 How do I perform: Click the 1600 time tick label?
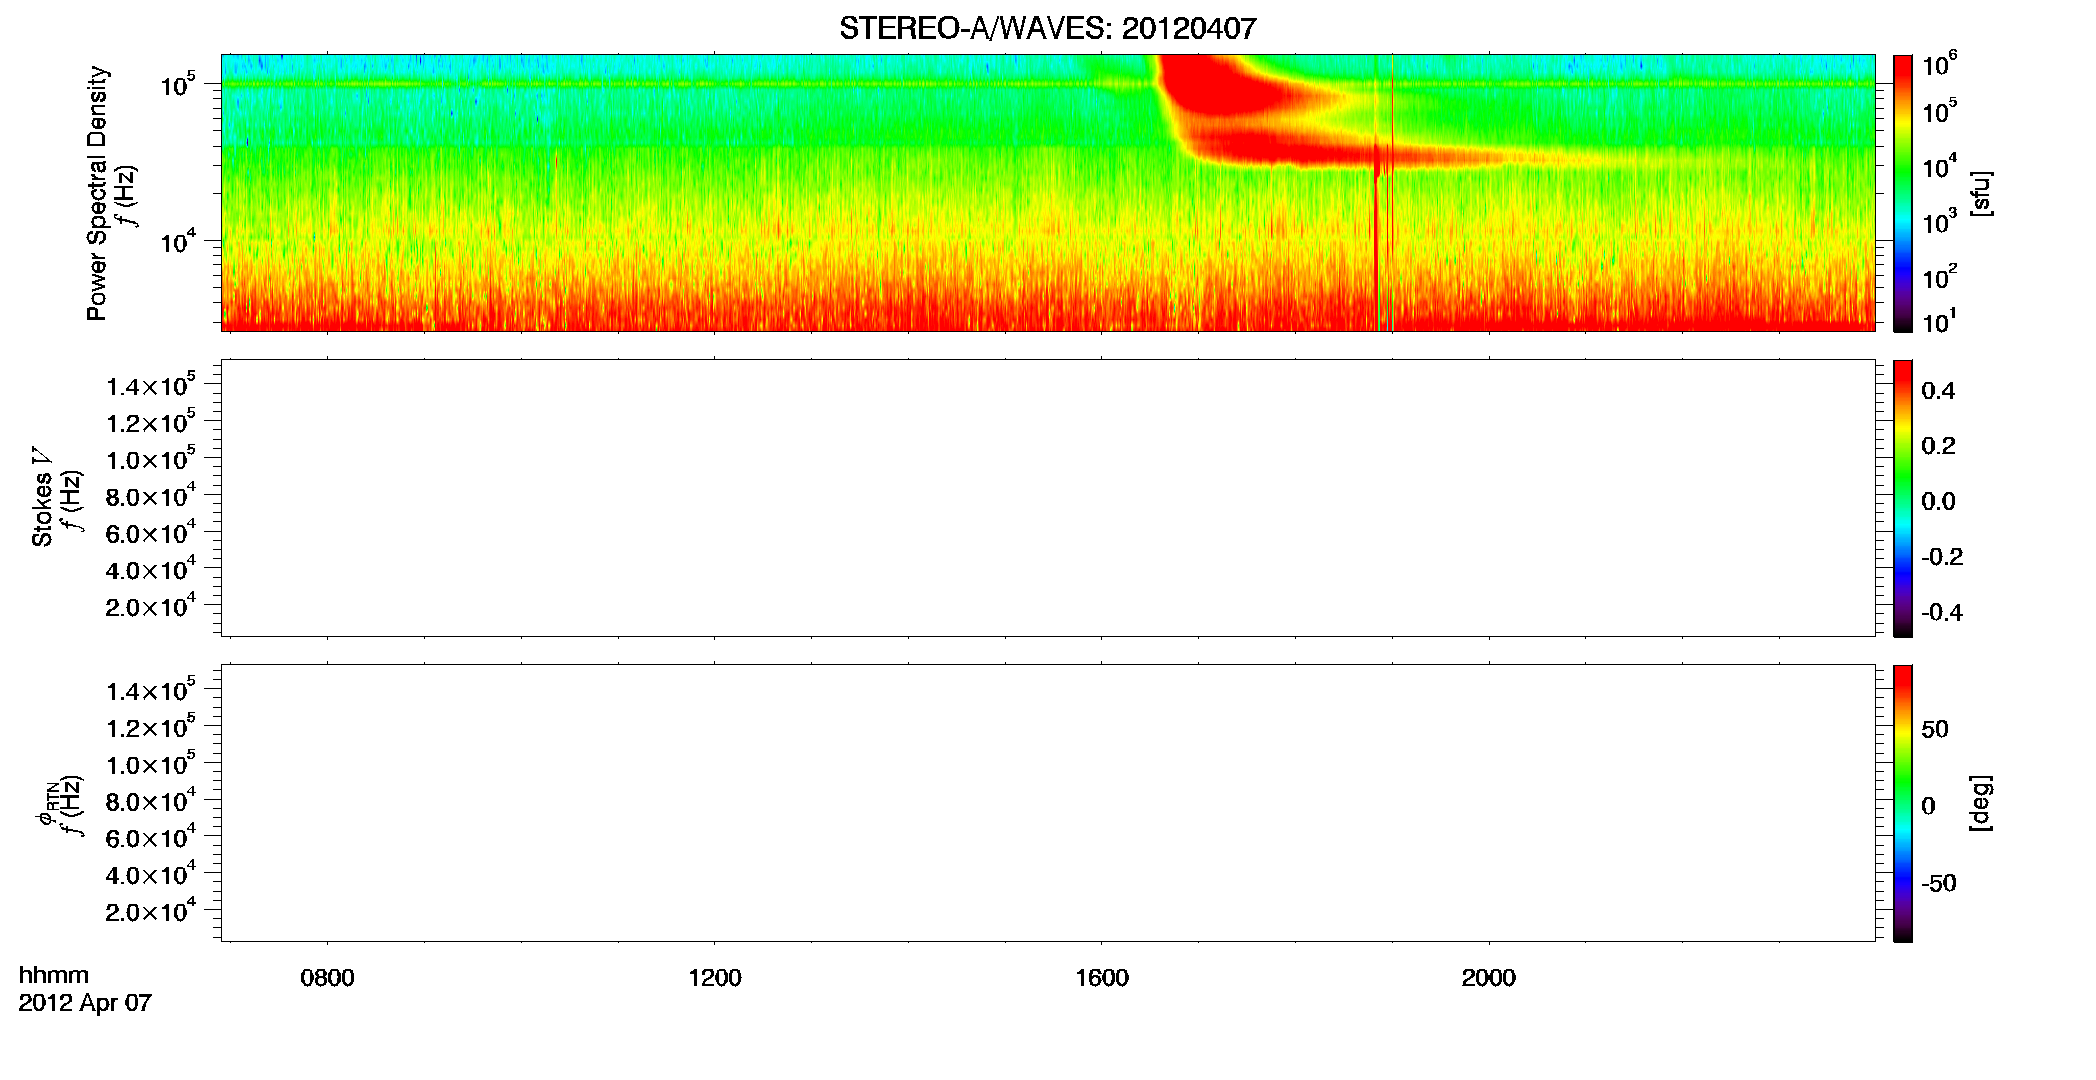click(1101, 978)
